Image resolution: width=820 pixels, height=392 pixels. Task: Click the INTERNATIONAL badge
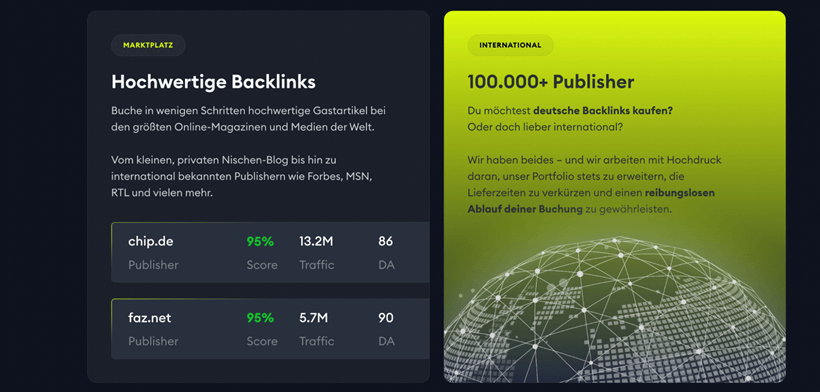click(510, 45)
